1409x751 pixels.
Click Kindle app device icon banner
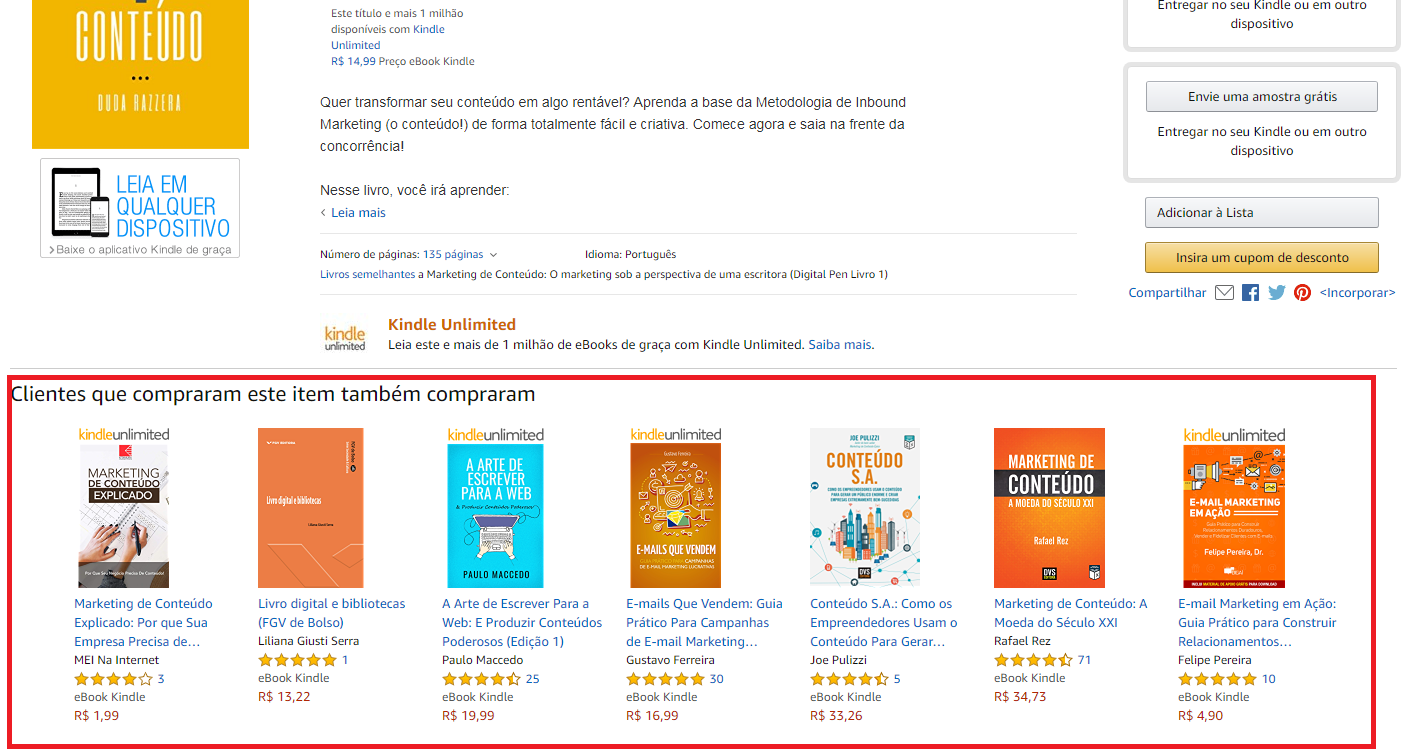(140, 208)
